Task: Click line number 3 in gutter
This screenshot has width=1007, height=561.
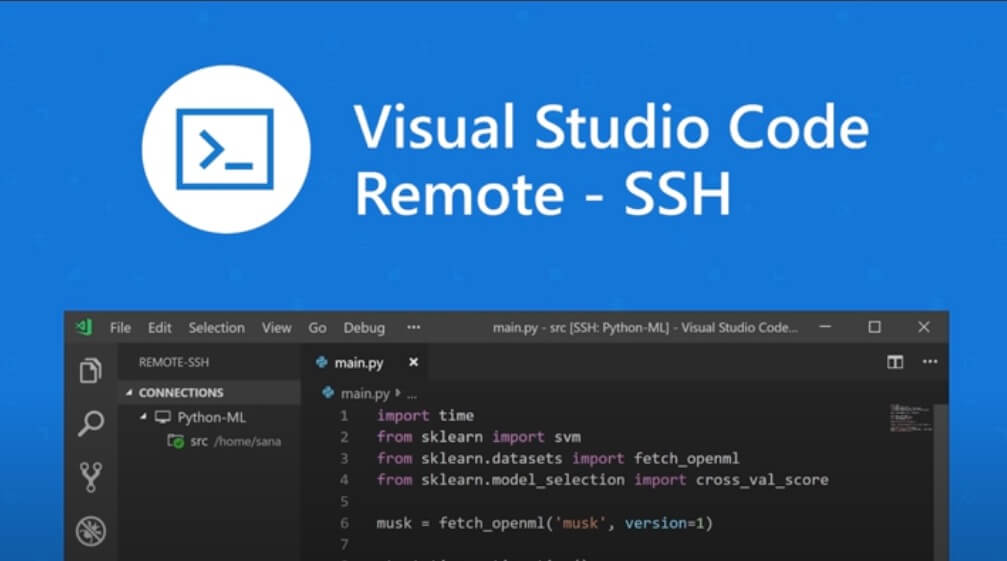Action: point(344,458)
